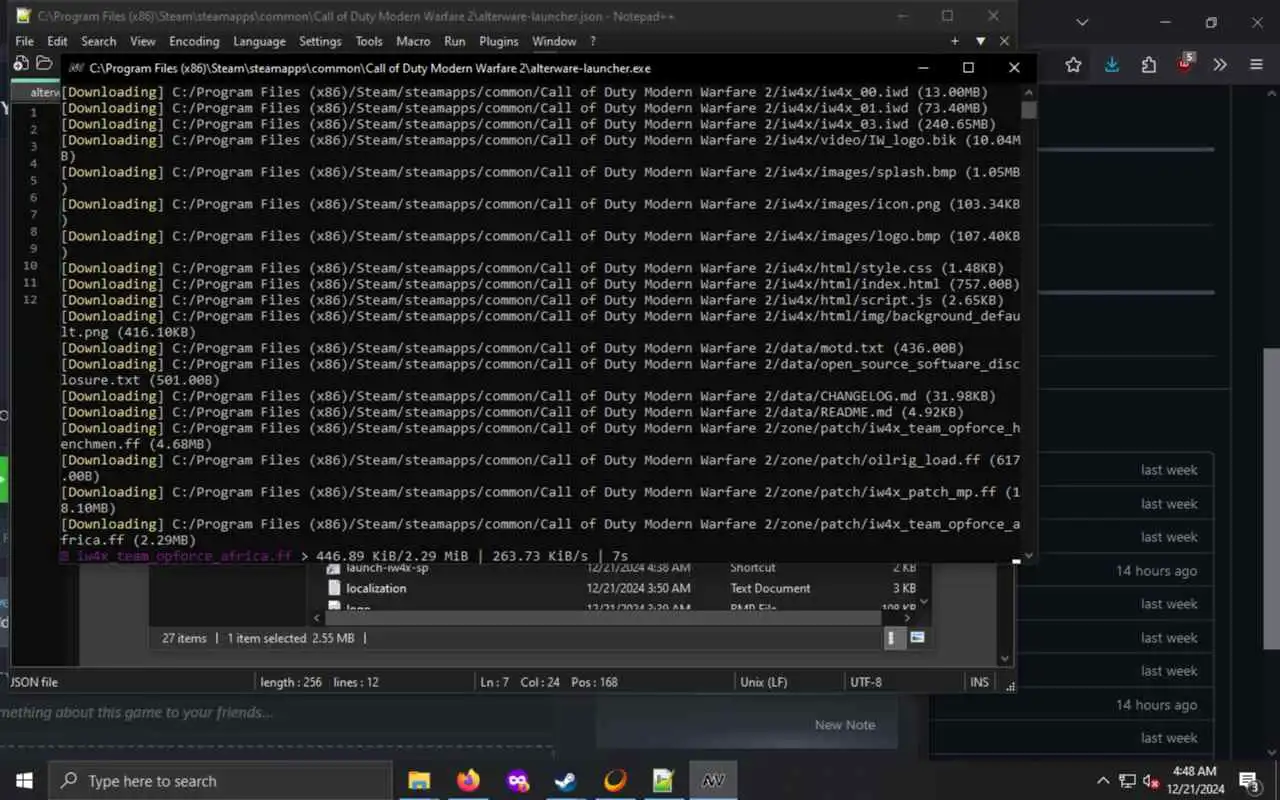
Task: Open the Macro menu in Notepad++
Action: 413,41
